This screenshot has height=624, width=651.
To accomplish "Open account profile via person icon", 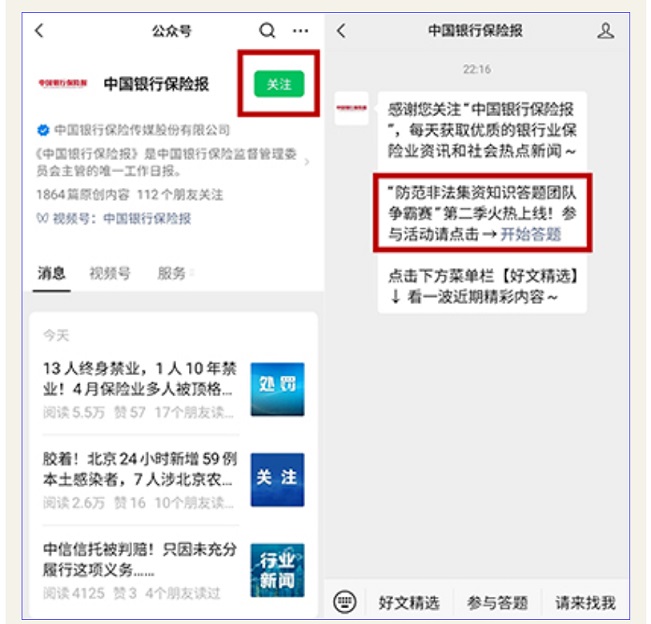I will tap(605, 31).
